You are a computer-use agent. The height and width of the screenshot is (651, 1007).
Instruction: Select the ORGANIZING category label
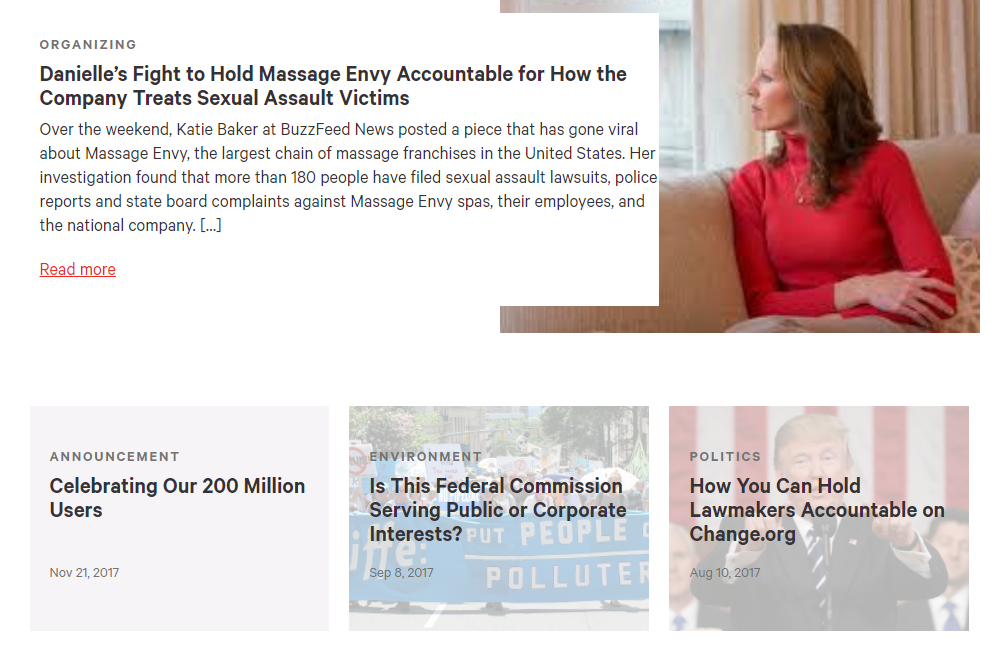88,44
